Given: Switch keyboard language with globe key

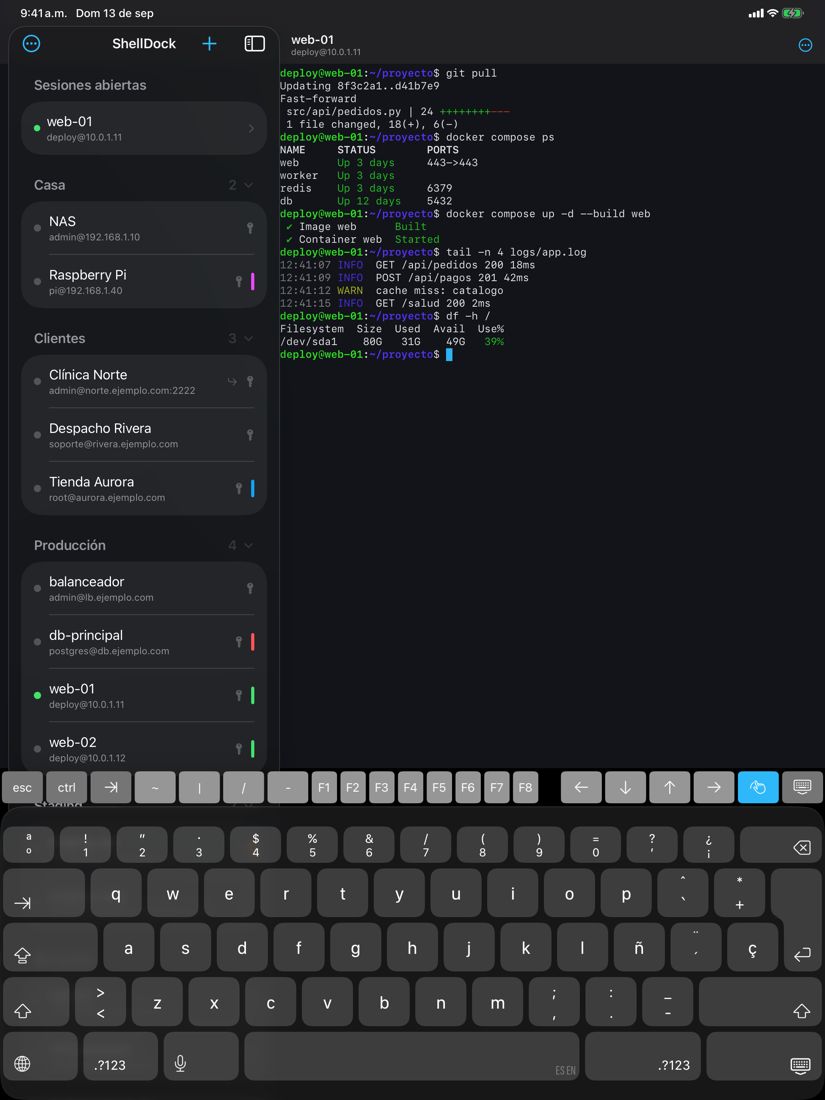Looking at the screenshot, I should pos(41,1056).
